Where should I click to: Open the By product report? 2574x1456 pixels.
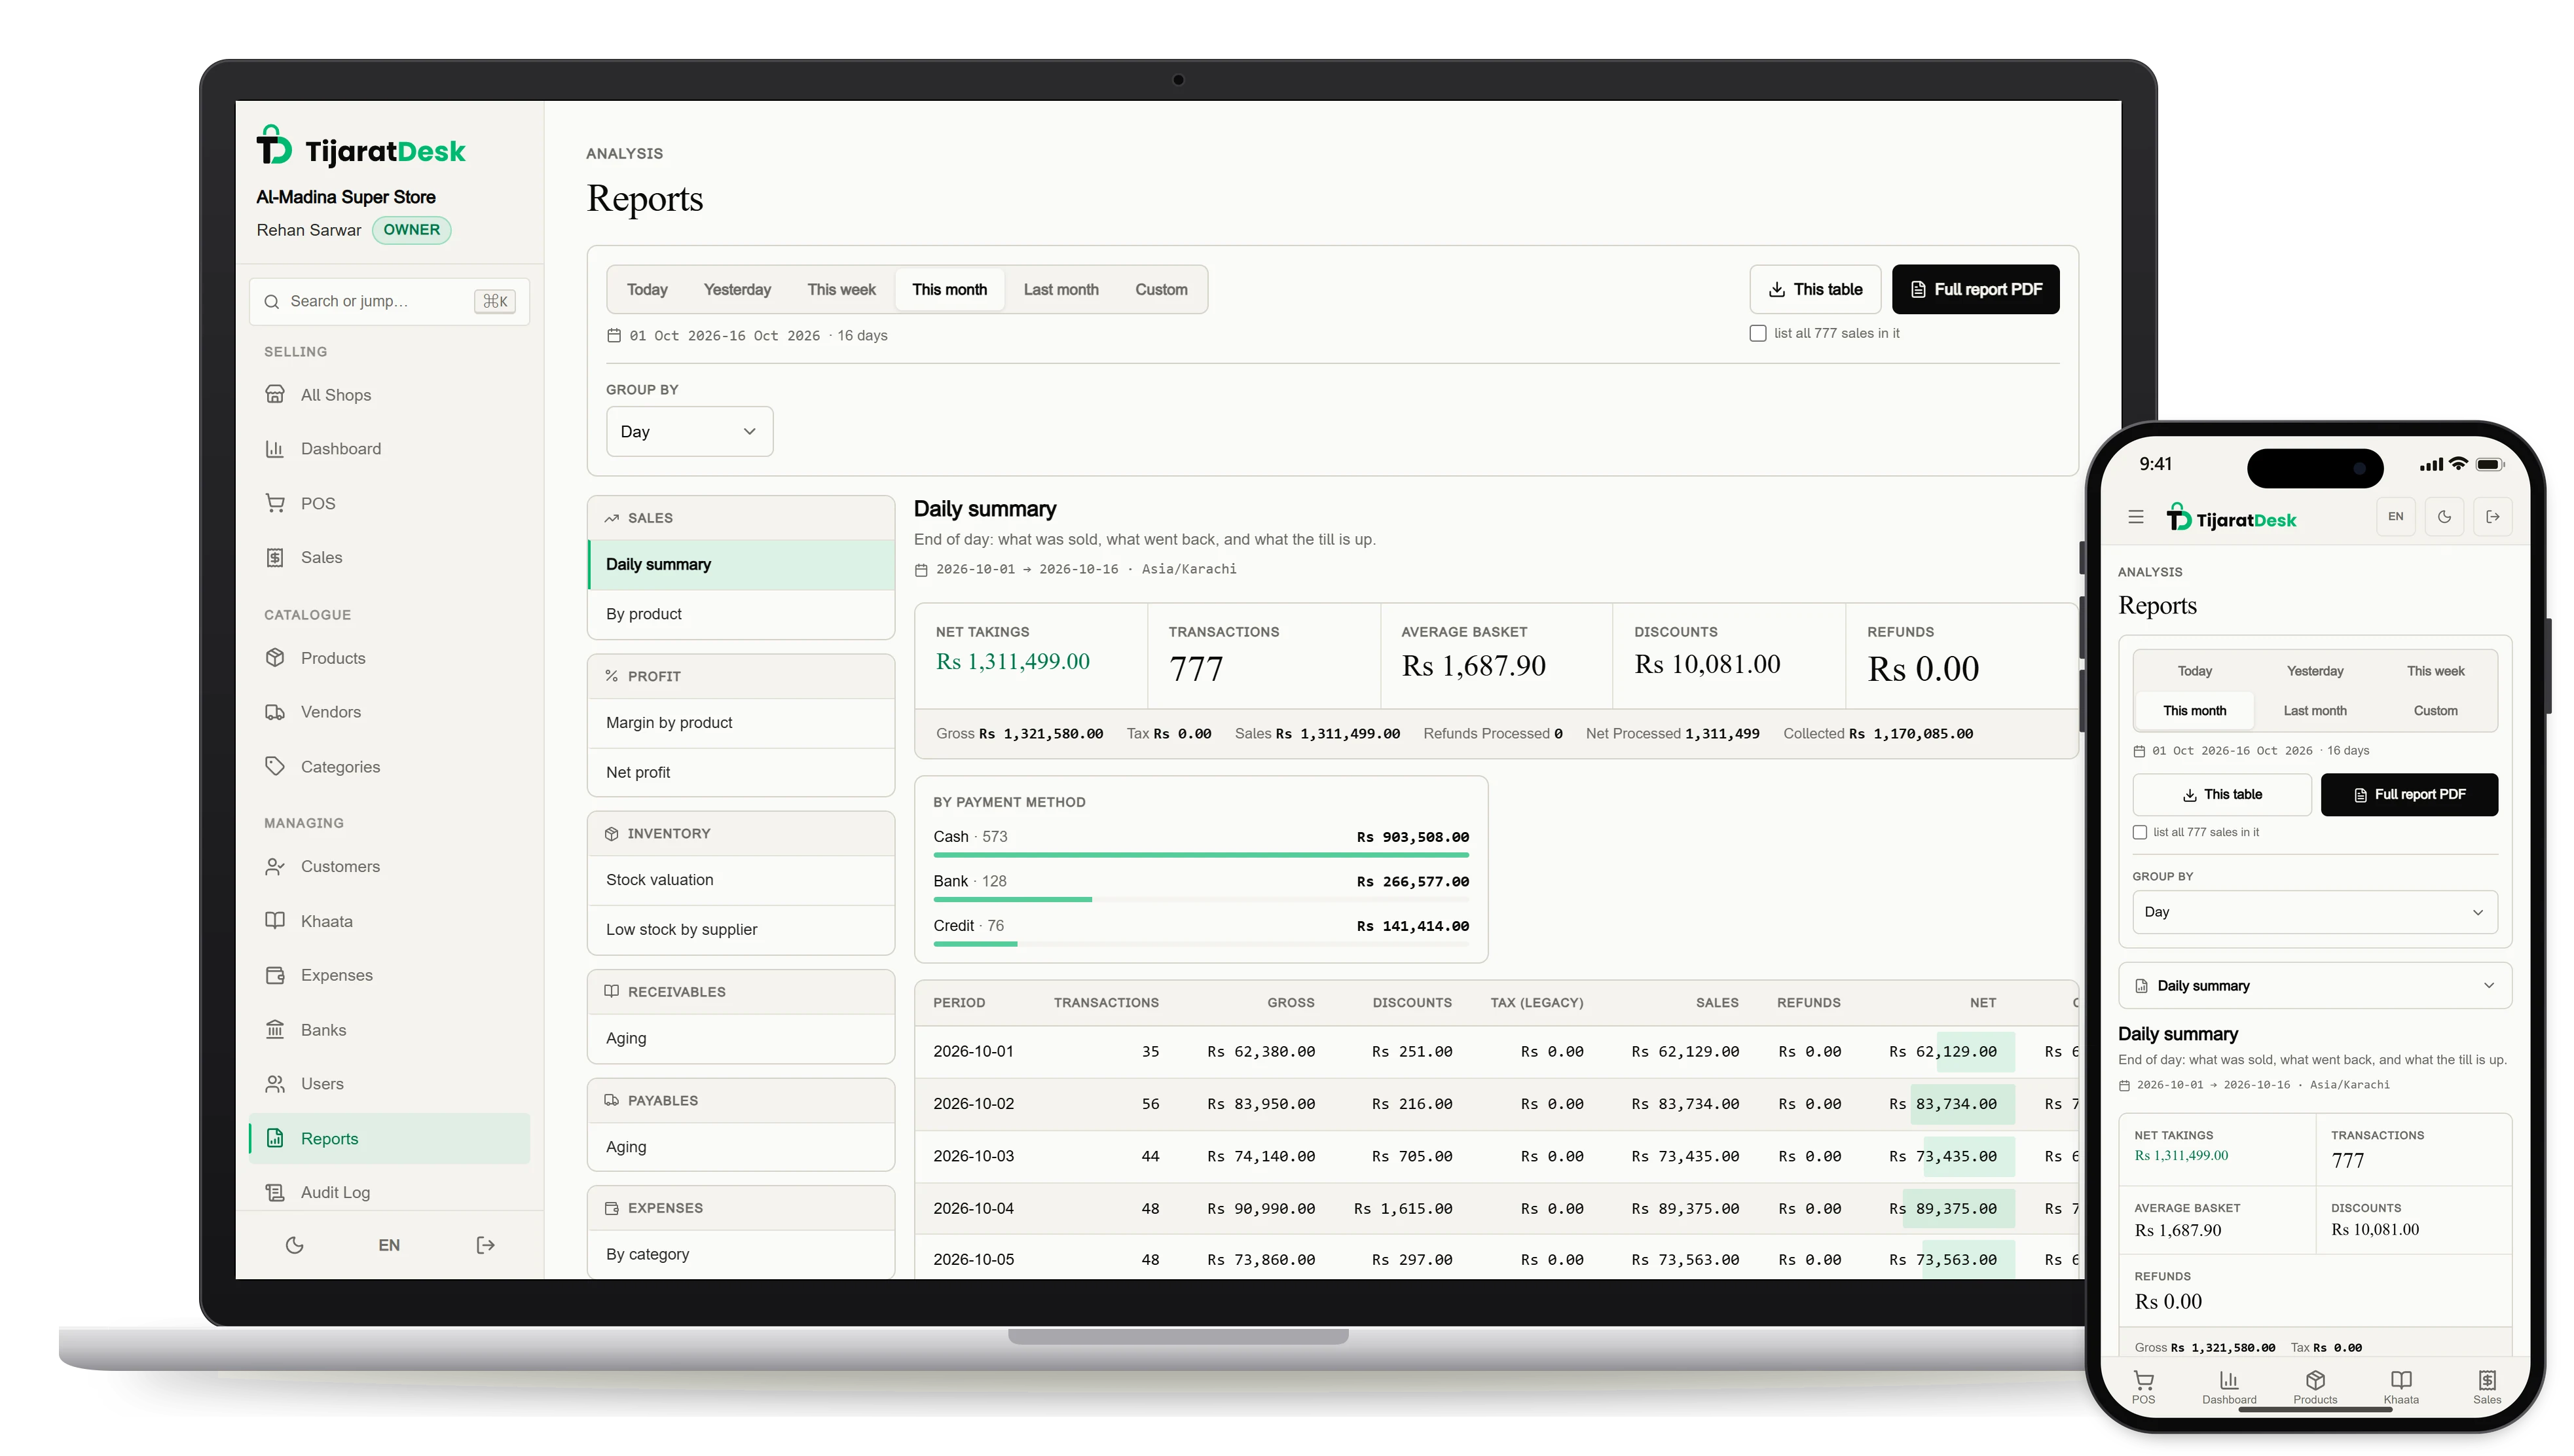pos(741,615)
